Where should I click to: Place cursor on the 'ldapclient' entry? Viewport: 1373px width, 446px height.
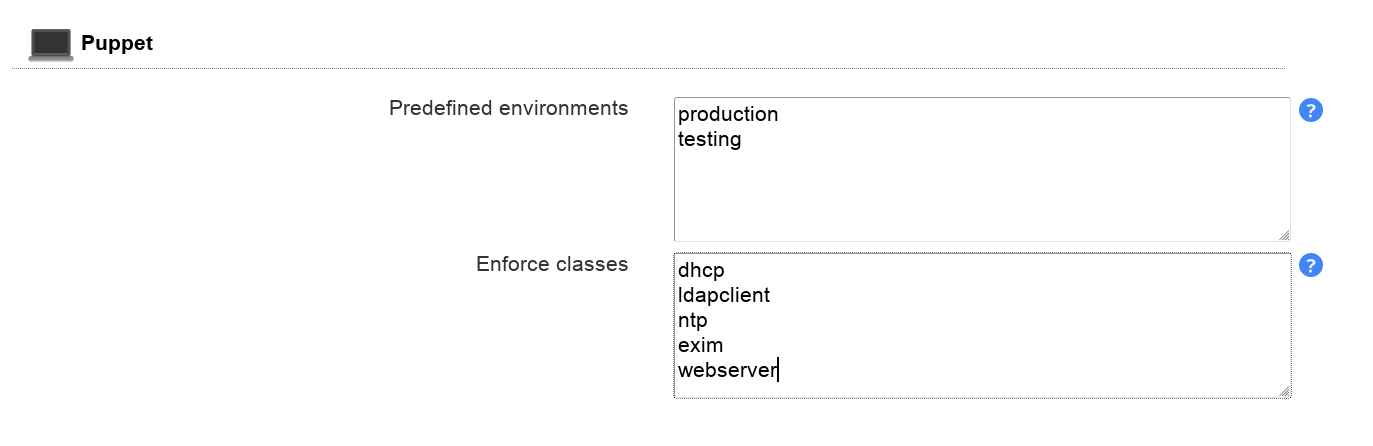pyautogui.click(x=724, y=295)
